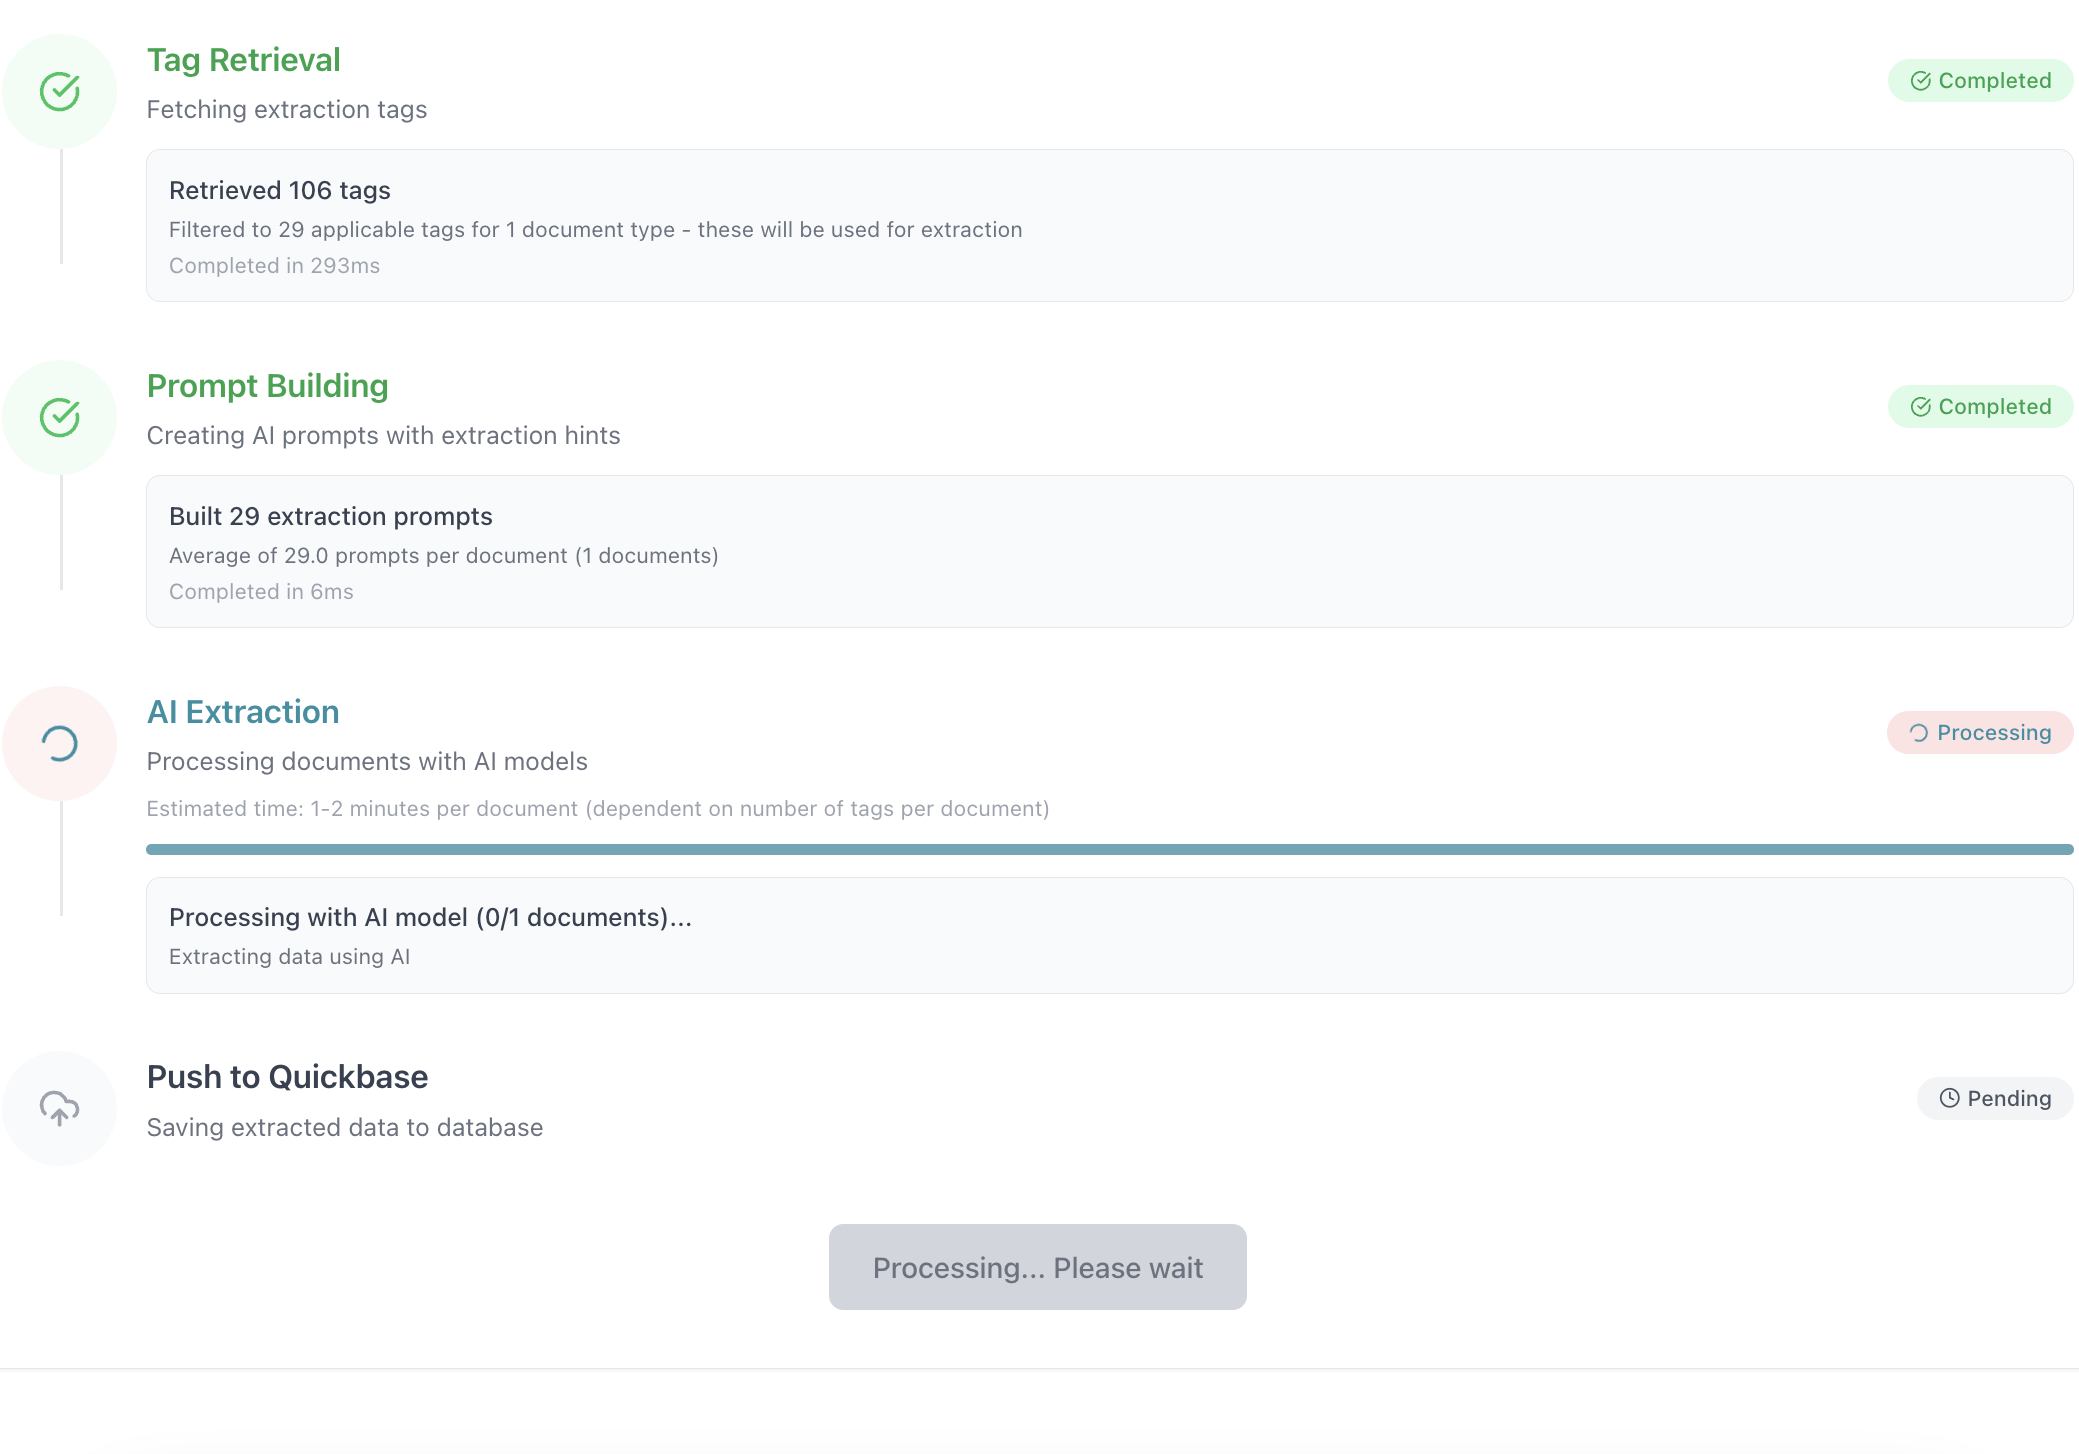Click the Tag Retrieval Completed status badge

click(1980, 81)
